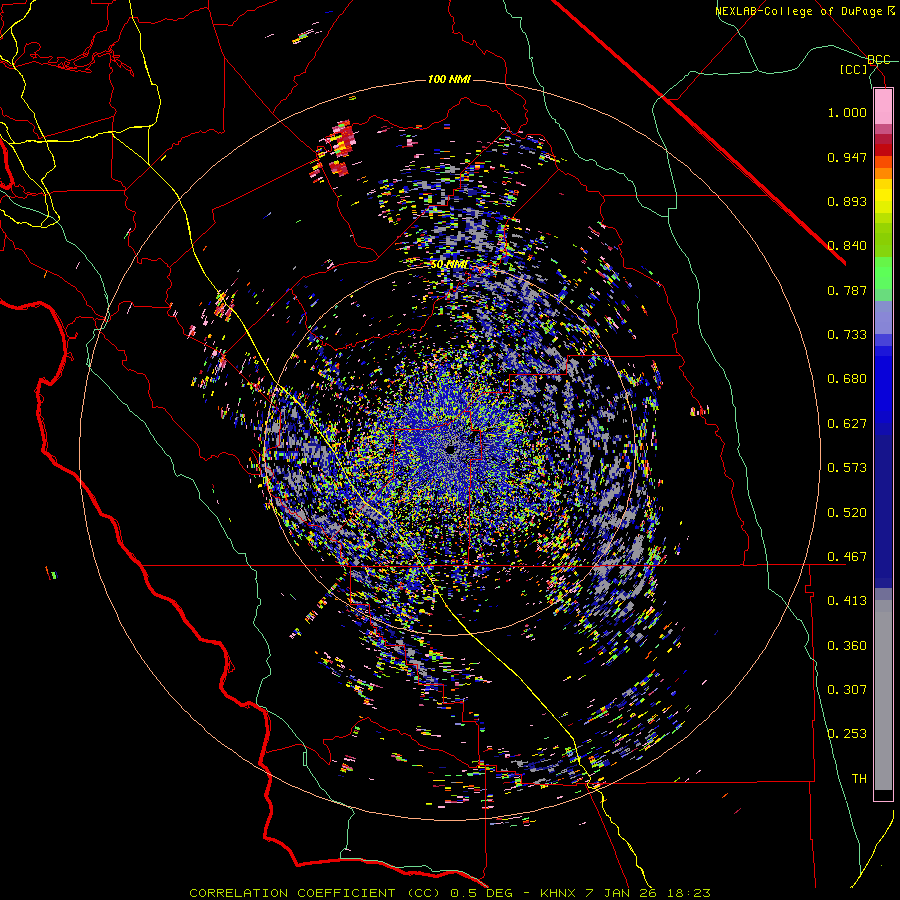900x900 pixels.
Task: Pick the dark navy color bar segment
Action: 883,505
